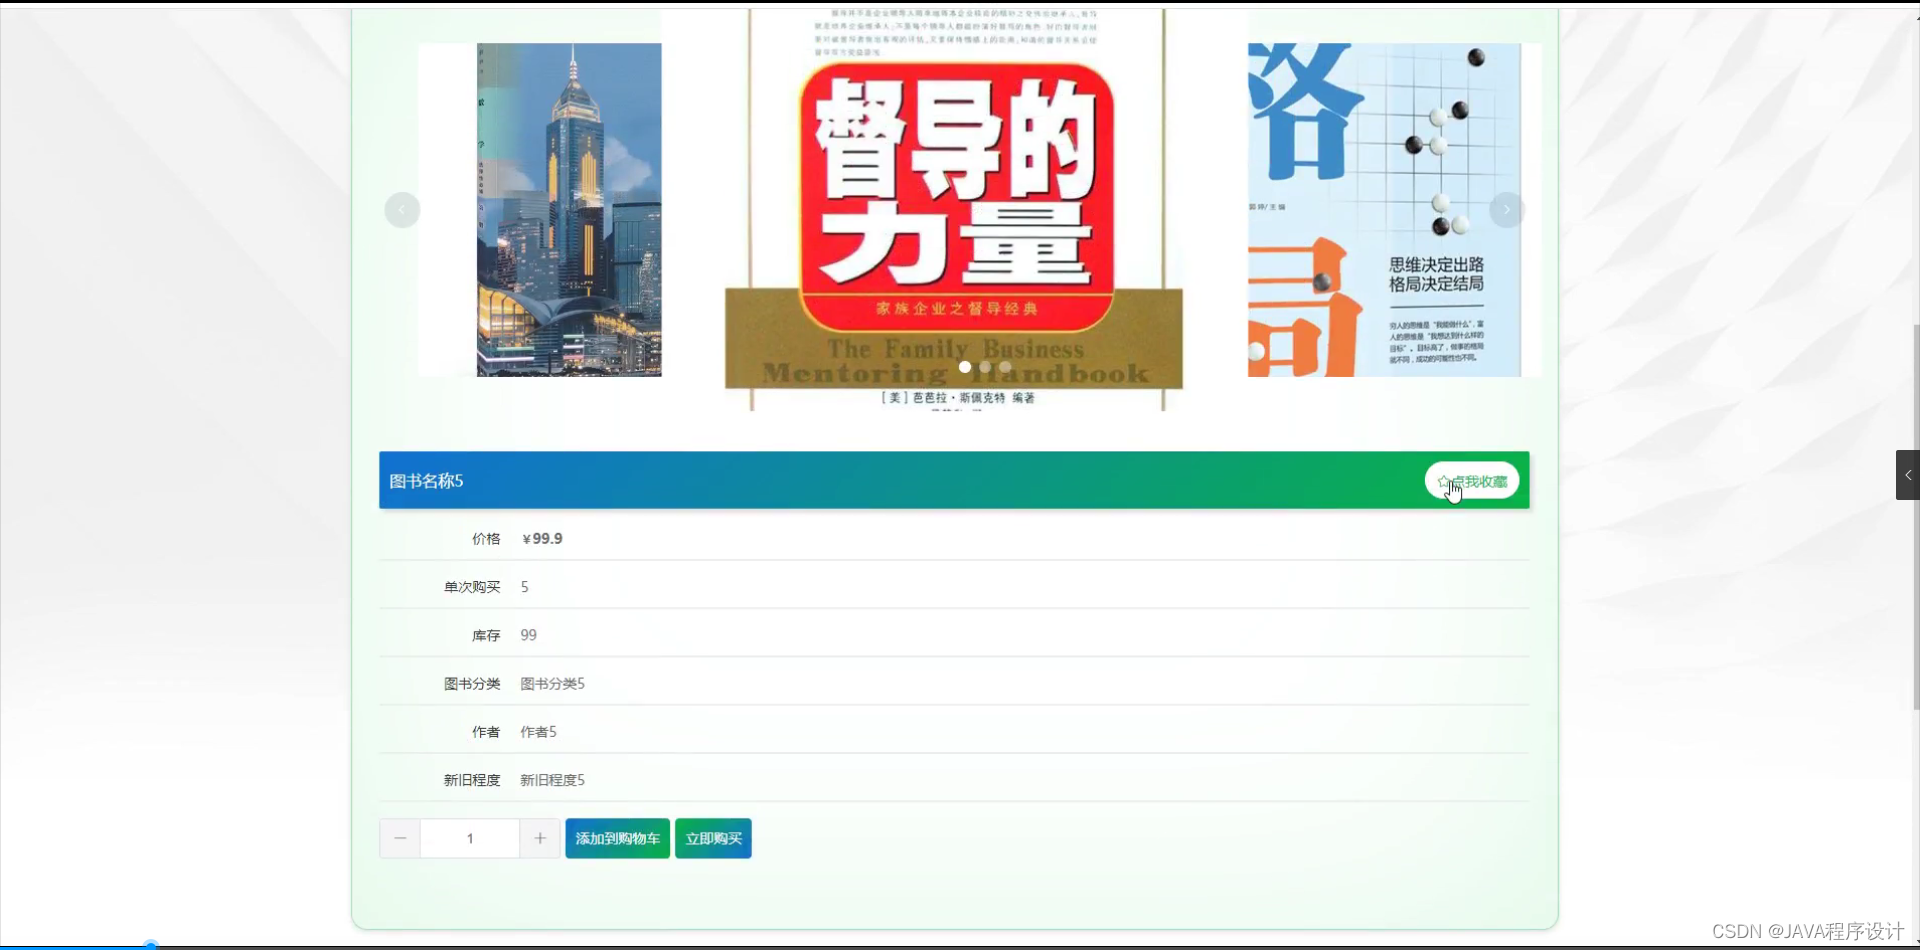Select the first carousel indicator dot

(x=965, y=367)
